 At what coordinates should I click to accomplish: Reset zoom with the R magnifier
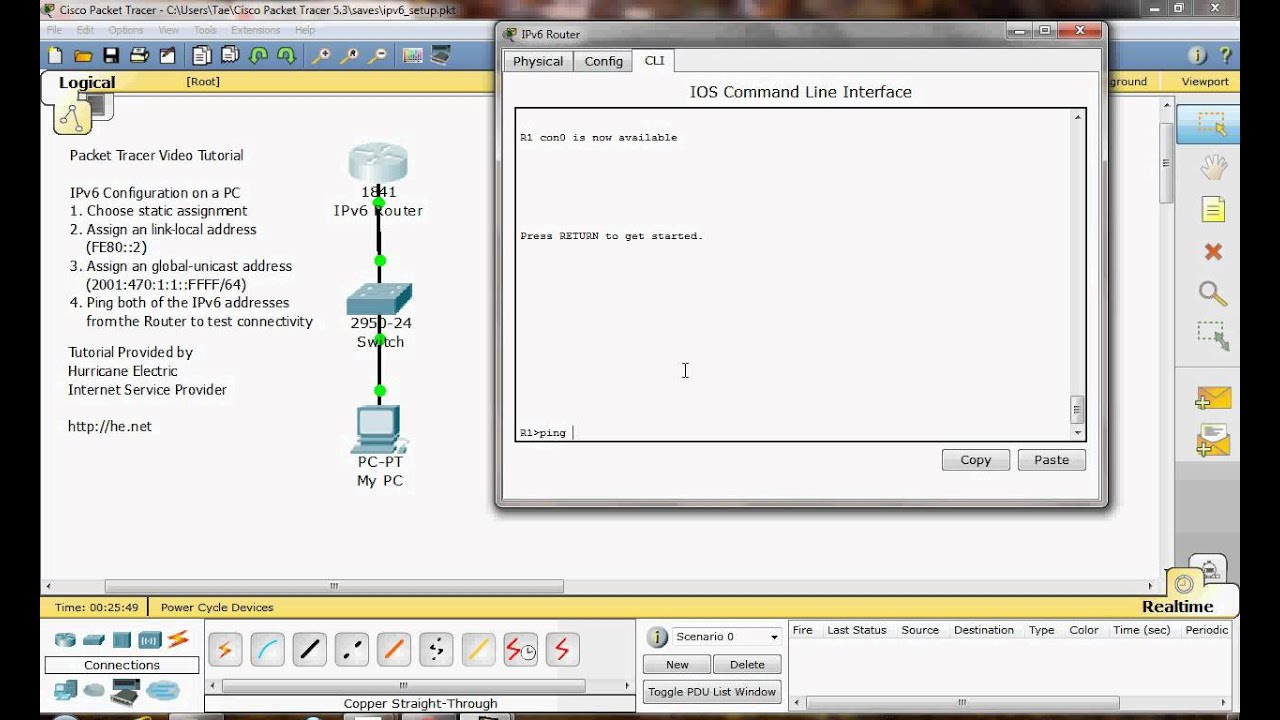pyautogui.click(x=349, y=56)
